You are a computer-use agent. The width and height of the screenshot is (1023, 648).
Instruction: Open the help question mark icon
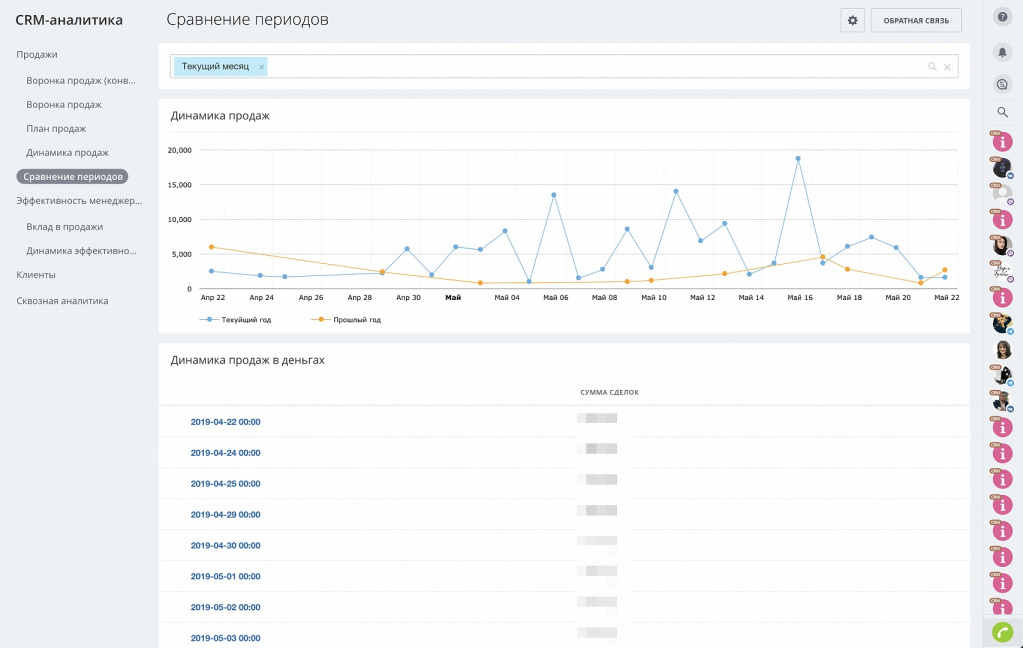pyautogui.click(x=1003, y=16)
